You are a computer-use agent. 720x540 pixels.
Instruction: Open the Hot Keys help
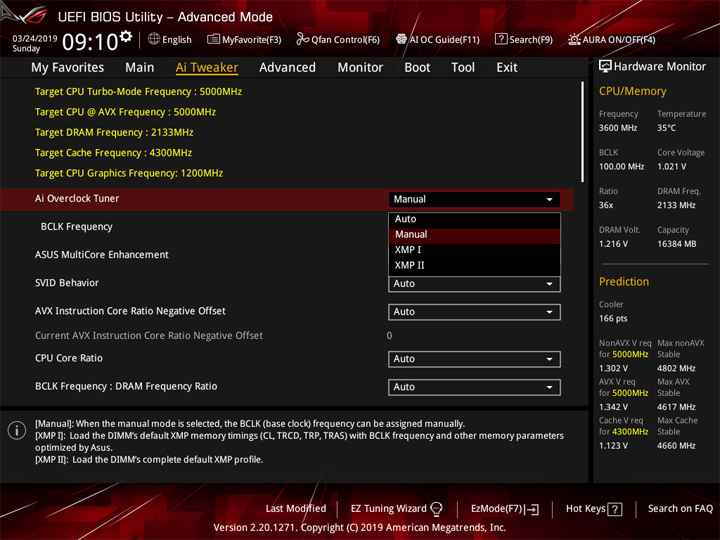(594, 509)
